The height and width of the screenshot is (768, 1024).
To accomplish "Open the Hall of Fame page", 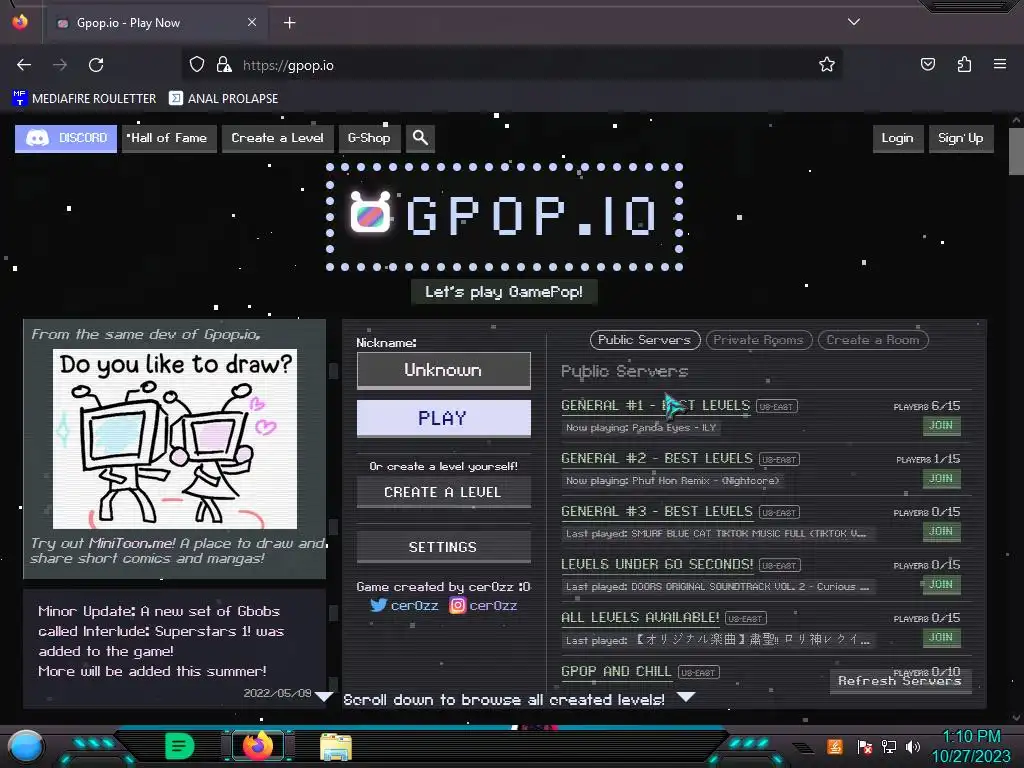I will pyautogui.click(x=169, y=138).
